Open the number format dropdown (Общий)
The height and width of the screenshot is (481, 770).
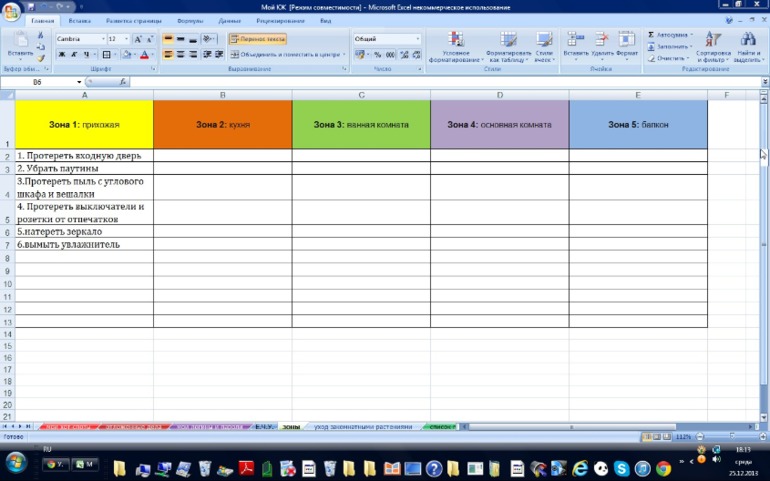417,39
